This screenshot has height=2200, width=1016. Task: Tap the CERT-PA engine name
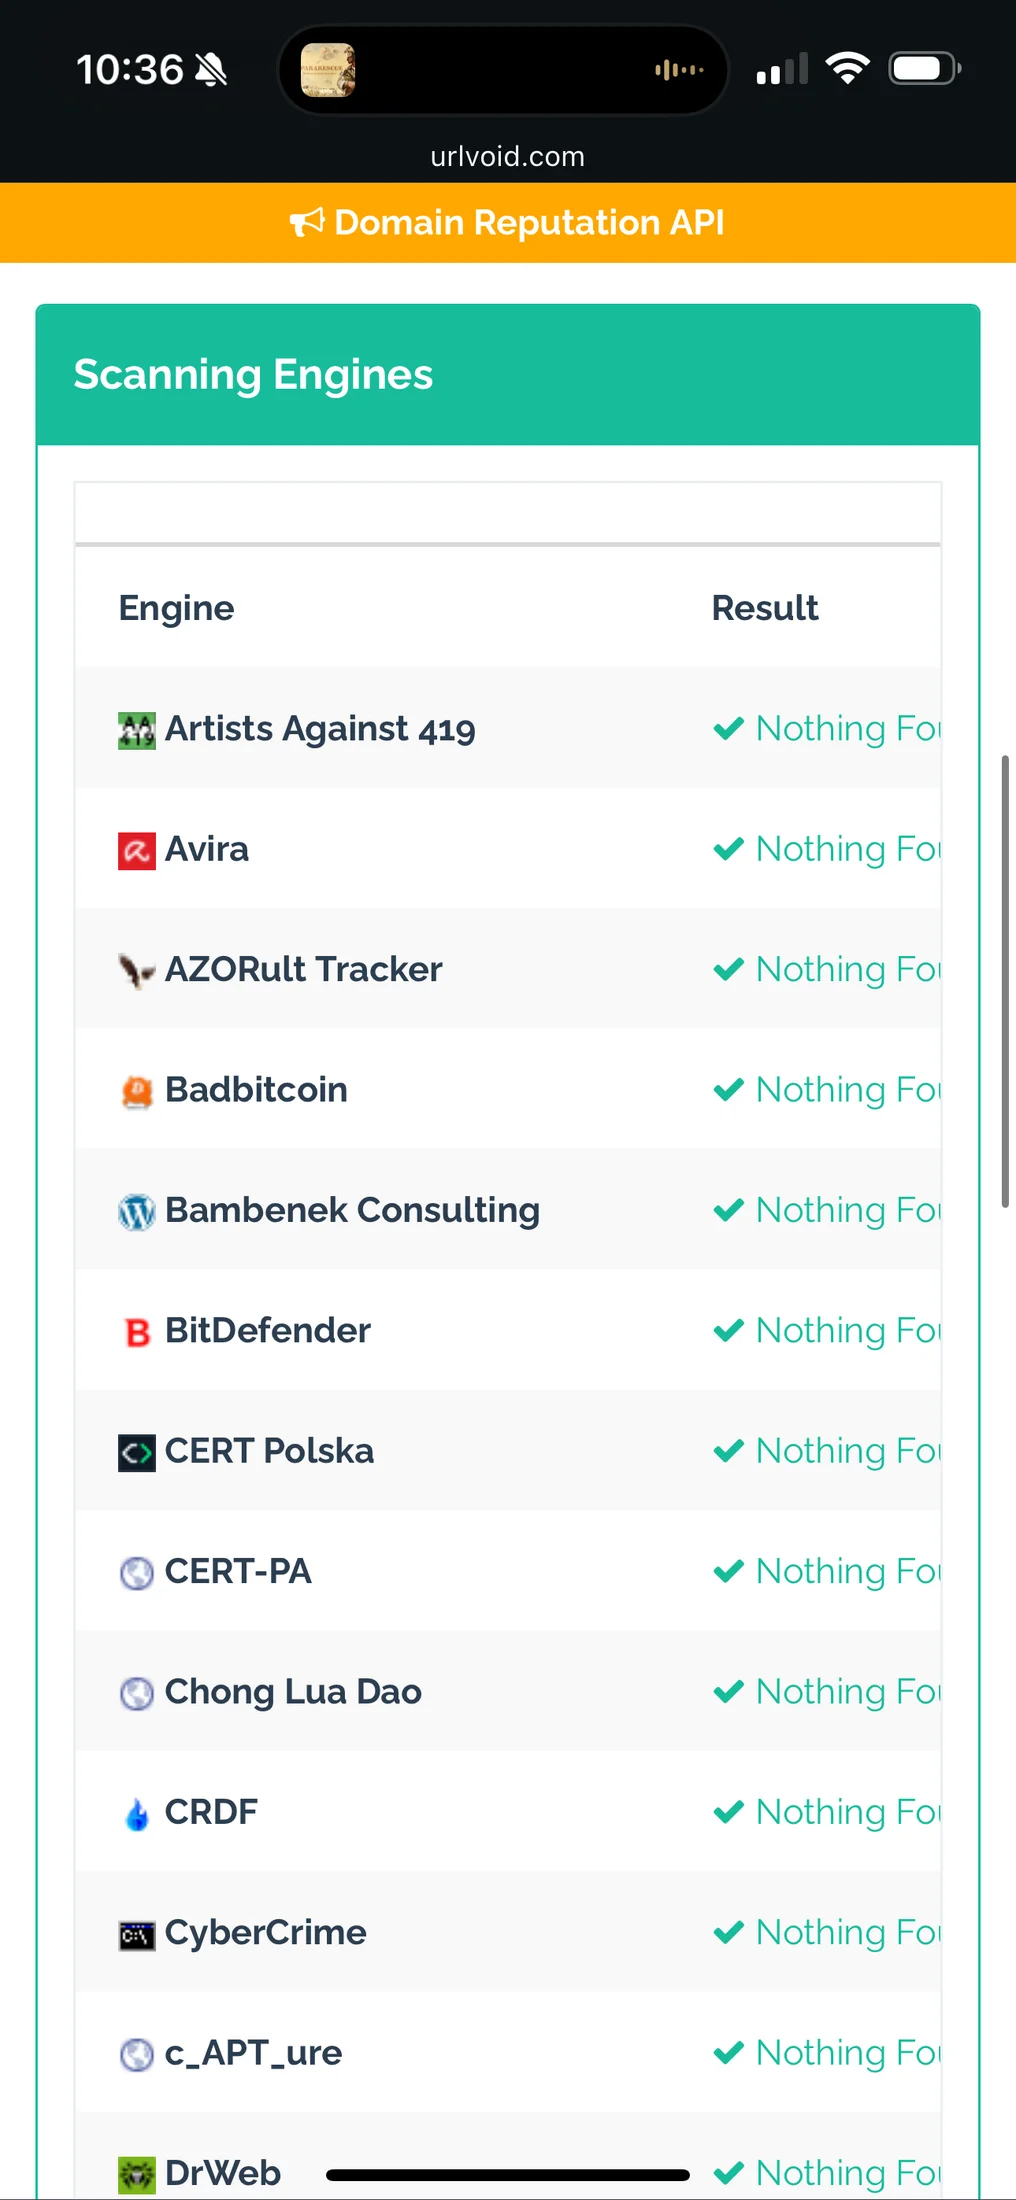(x=238, y=1572)
